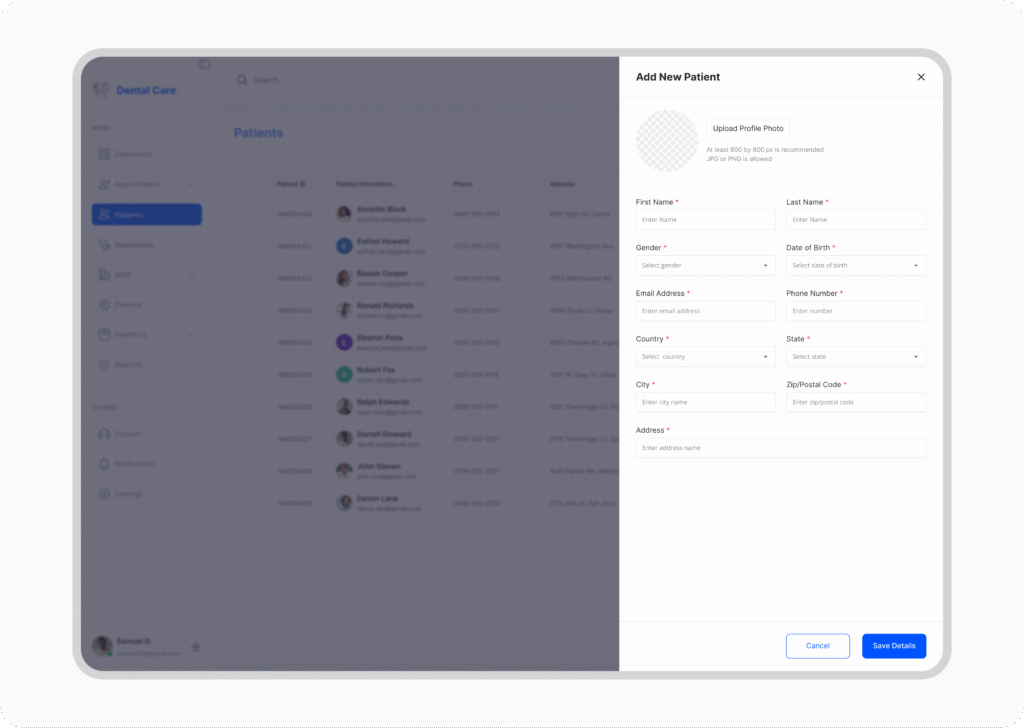The image size is (1024, 728).
Task: Tick the checkbox for Annette Black's row
Action: click(252, 214)
